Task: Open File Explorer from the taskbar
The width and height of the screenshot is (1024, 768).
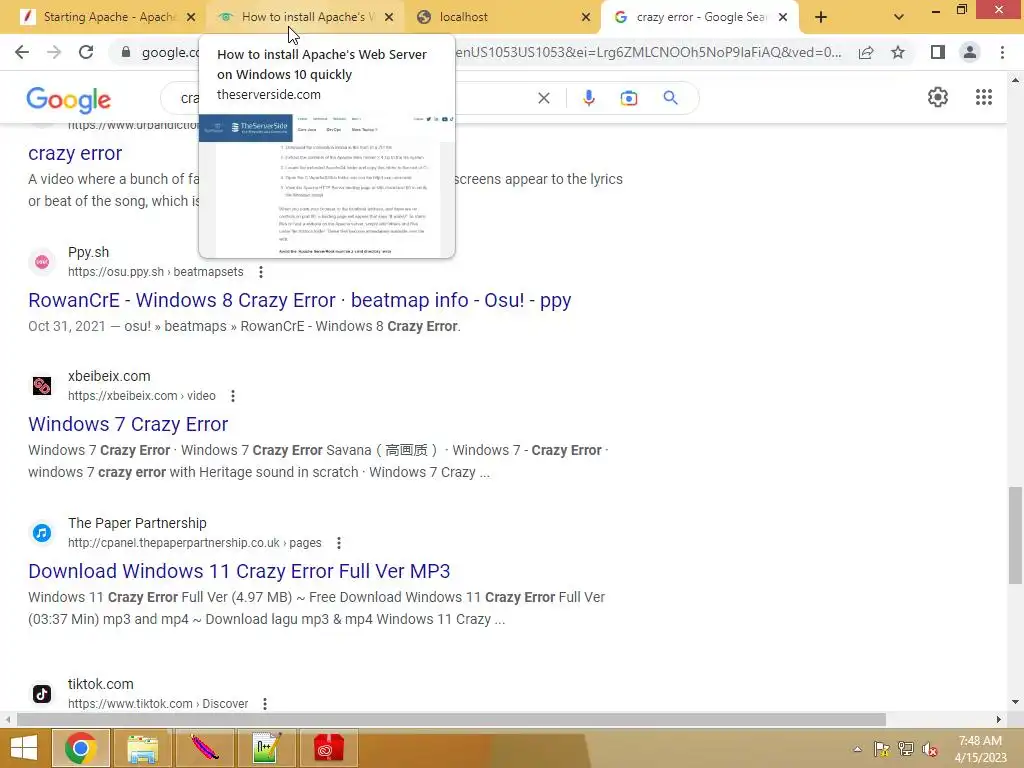Action: (142, 748)
